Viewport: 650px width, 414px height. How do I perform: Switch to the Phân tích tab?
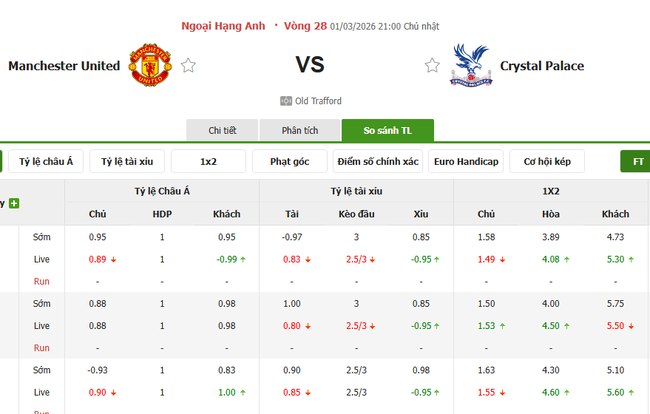299,131
